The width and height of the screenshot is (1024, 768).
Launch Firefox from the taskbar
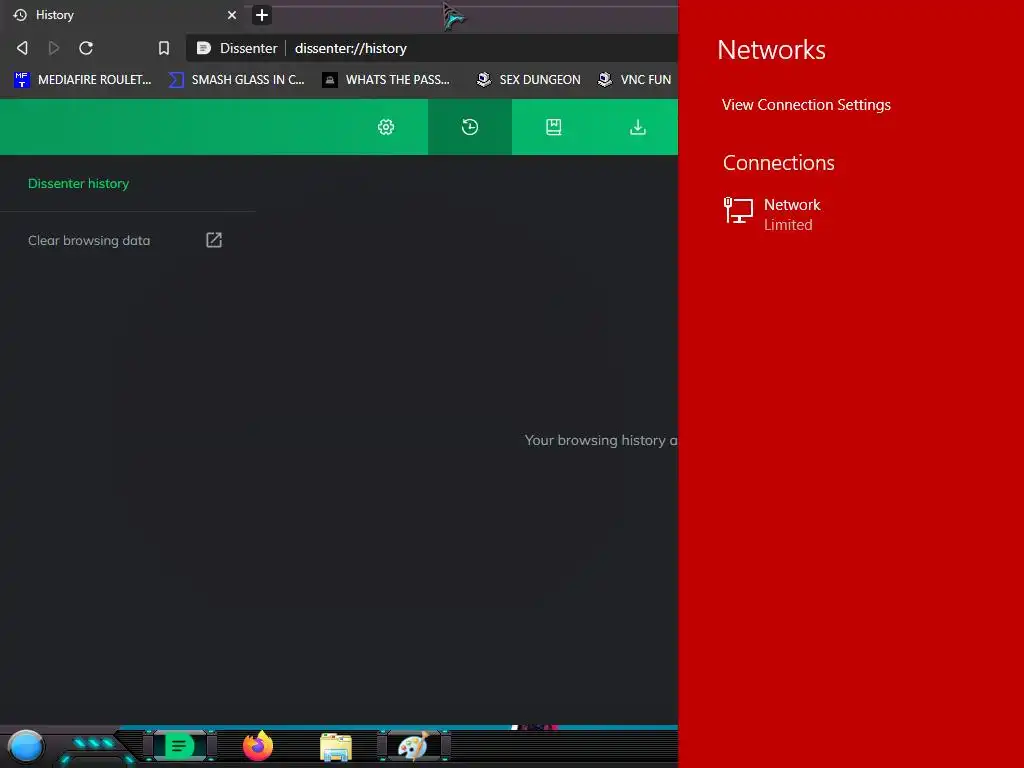coord(258,746)
